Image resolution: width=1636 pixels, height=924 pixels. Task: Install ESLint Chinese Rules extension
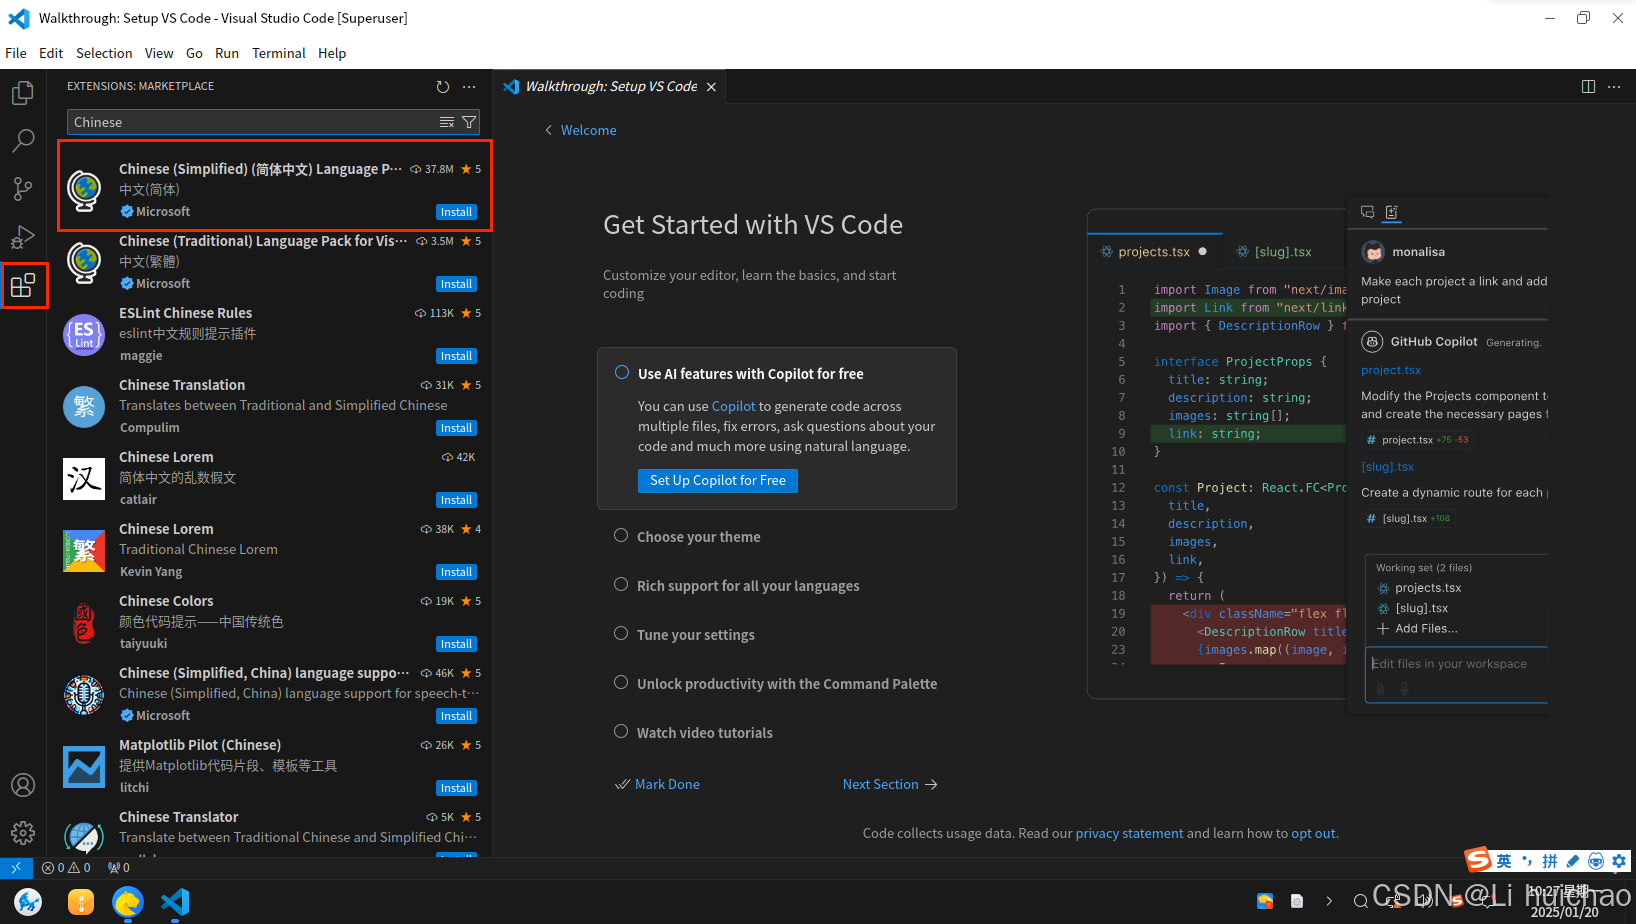pos(456,356)
